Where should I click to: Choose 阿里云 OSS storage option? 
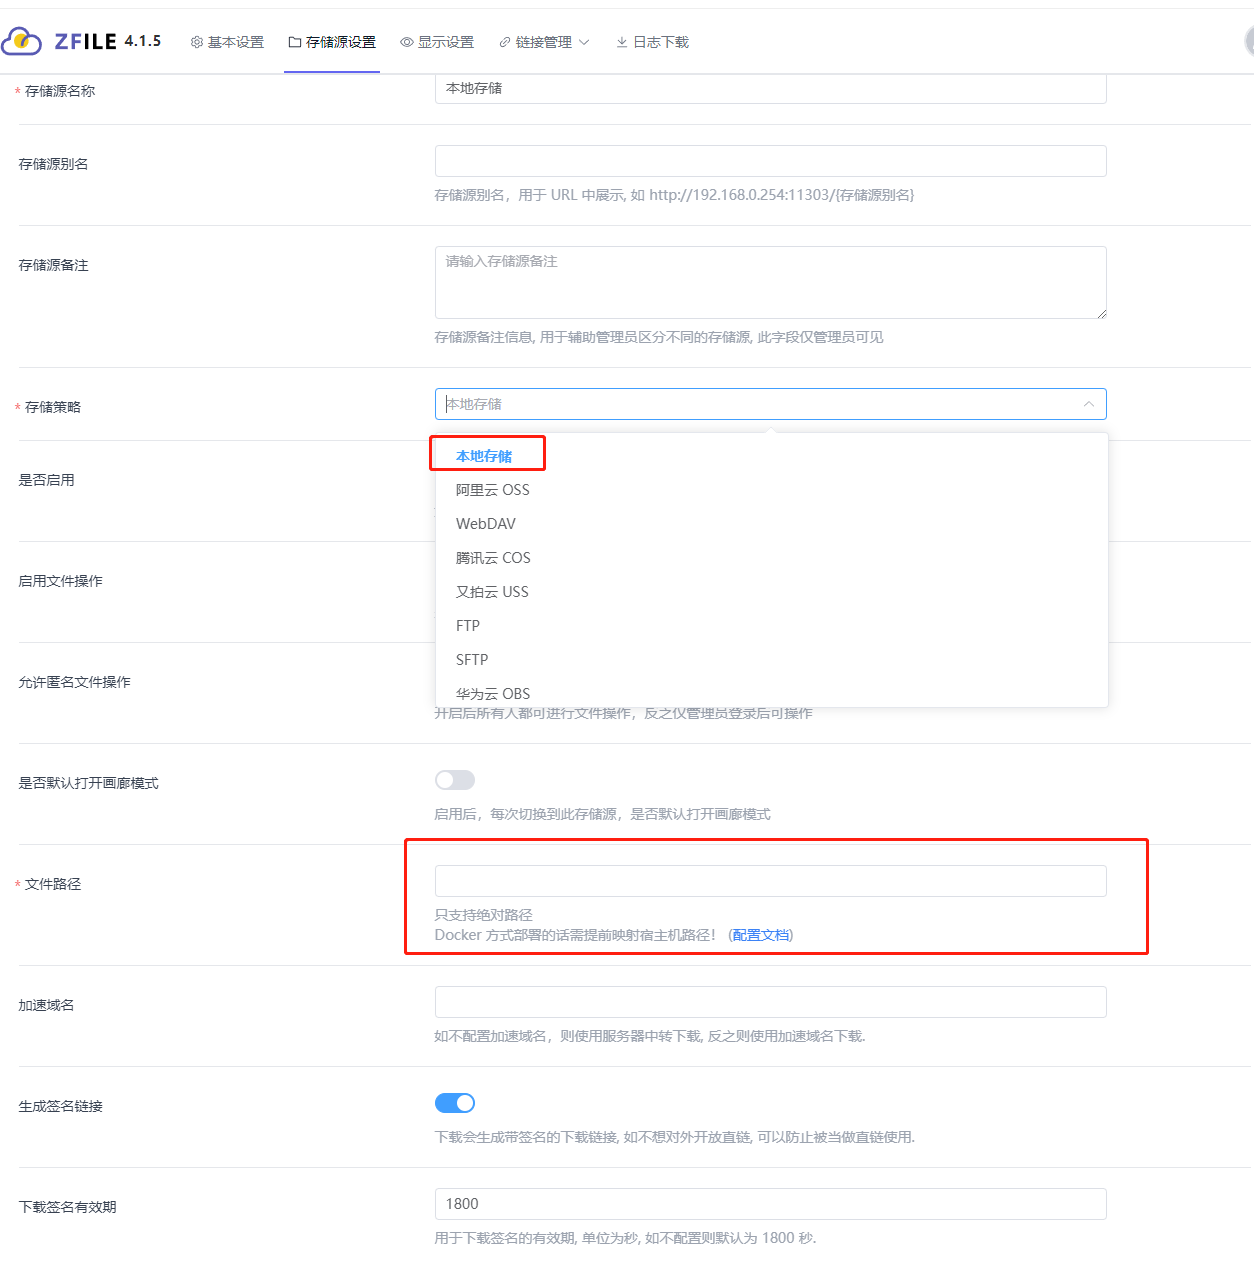tap(492, 490)
